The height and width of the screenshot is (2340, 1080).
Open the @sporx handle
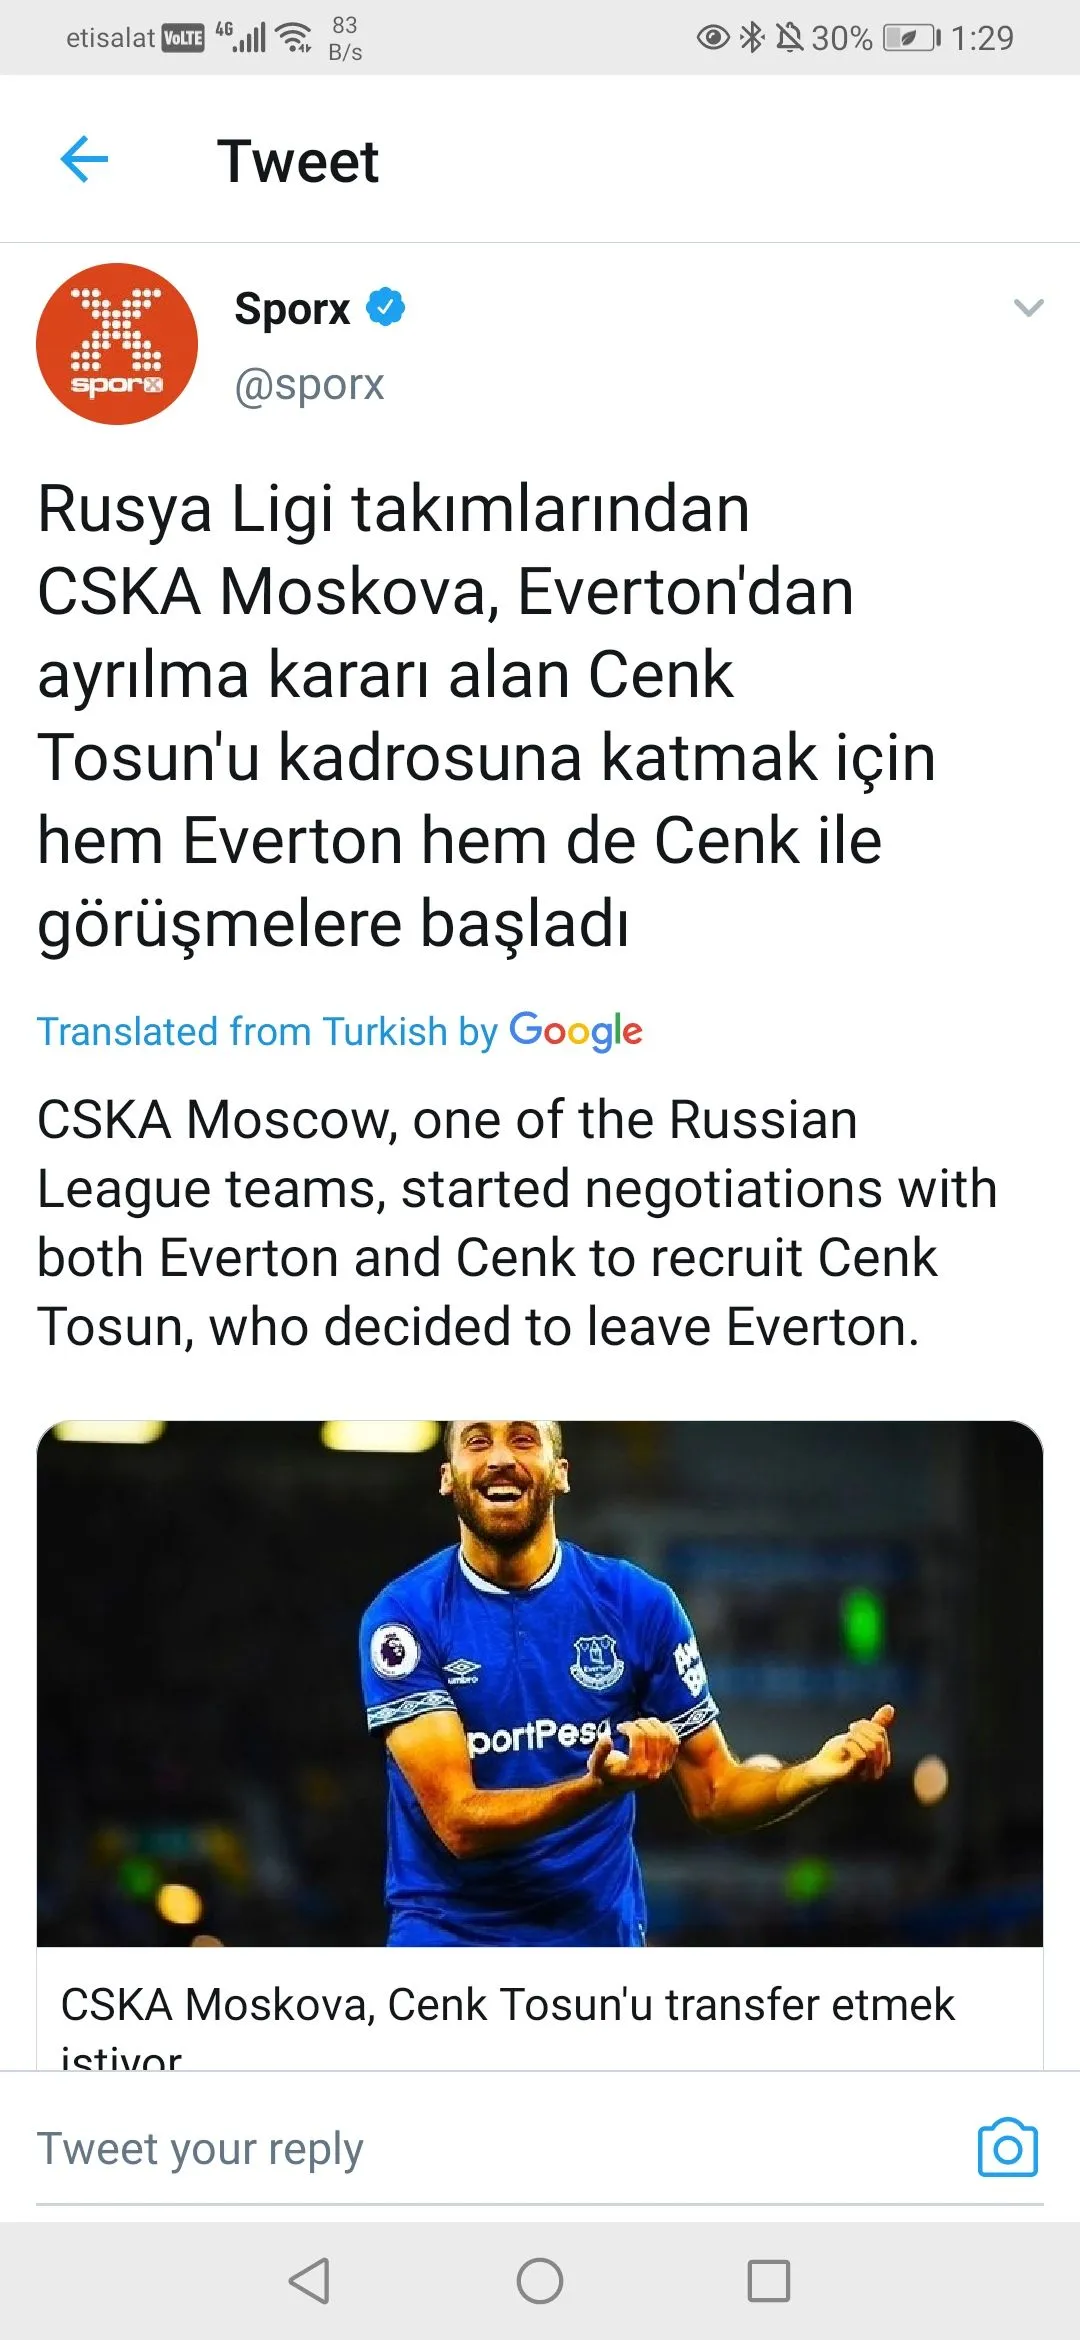click(309, 385)
